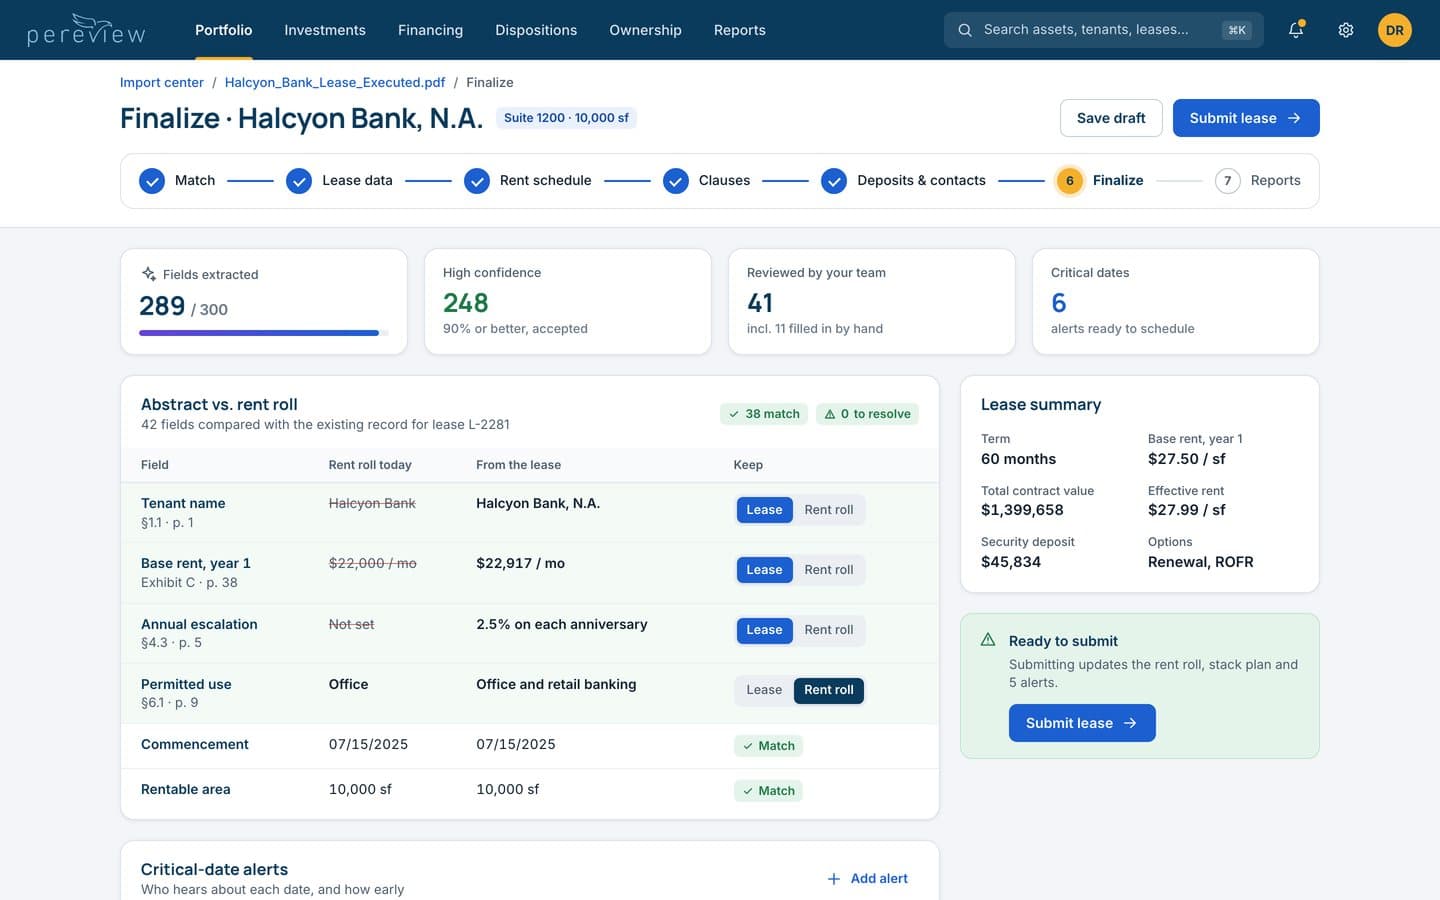Keep Rent roll for Base rent, year 1
This screenshot has width=1440, height=900.
coord(829,570)
